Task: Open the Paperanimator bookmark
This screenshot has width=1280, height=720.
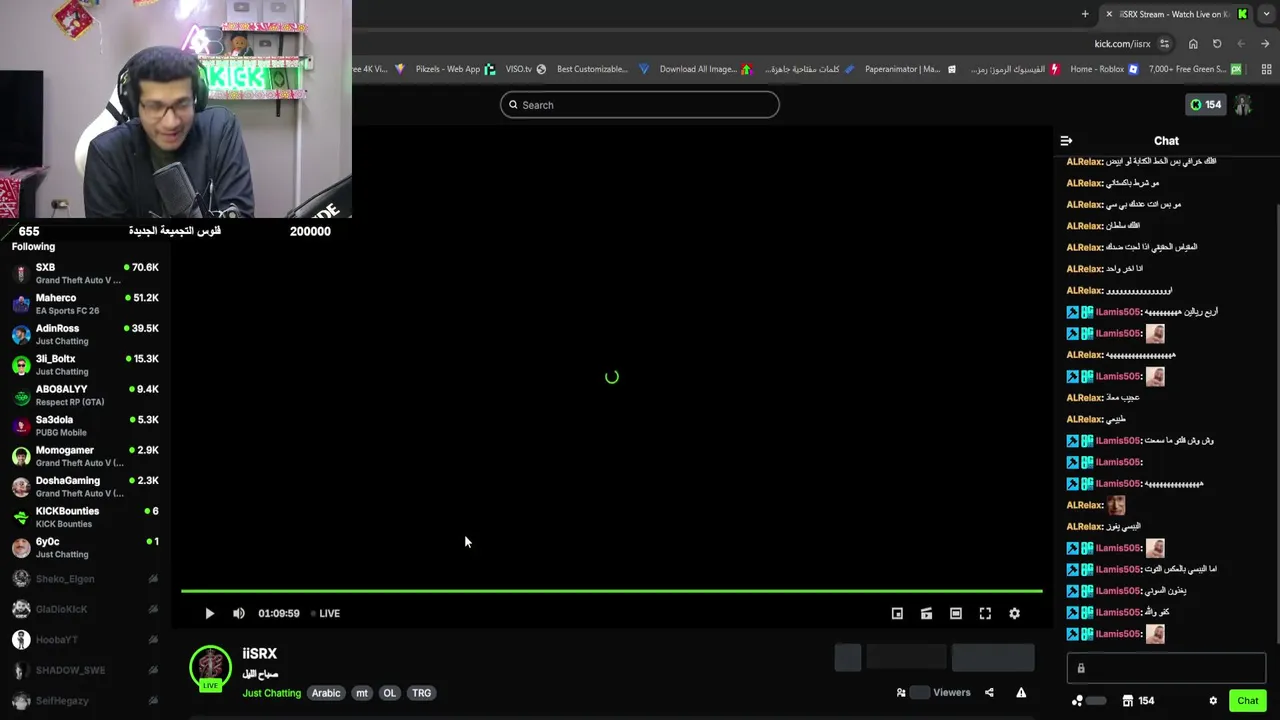Action: 910,69
